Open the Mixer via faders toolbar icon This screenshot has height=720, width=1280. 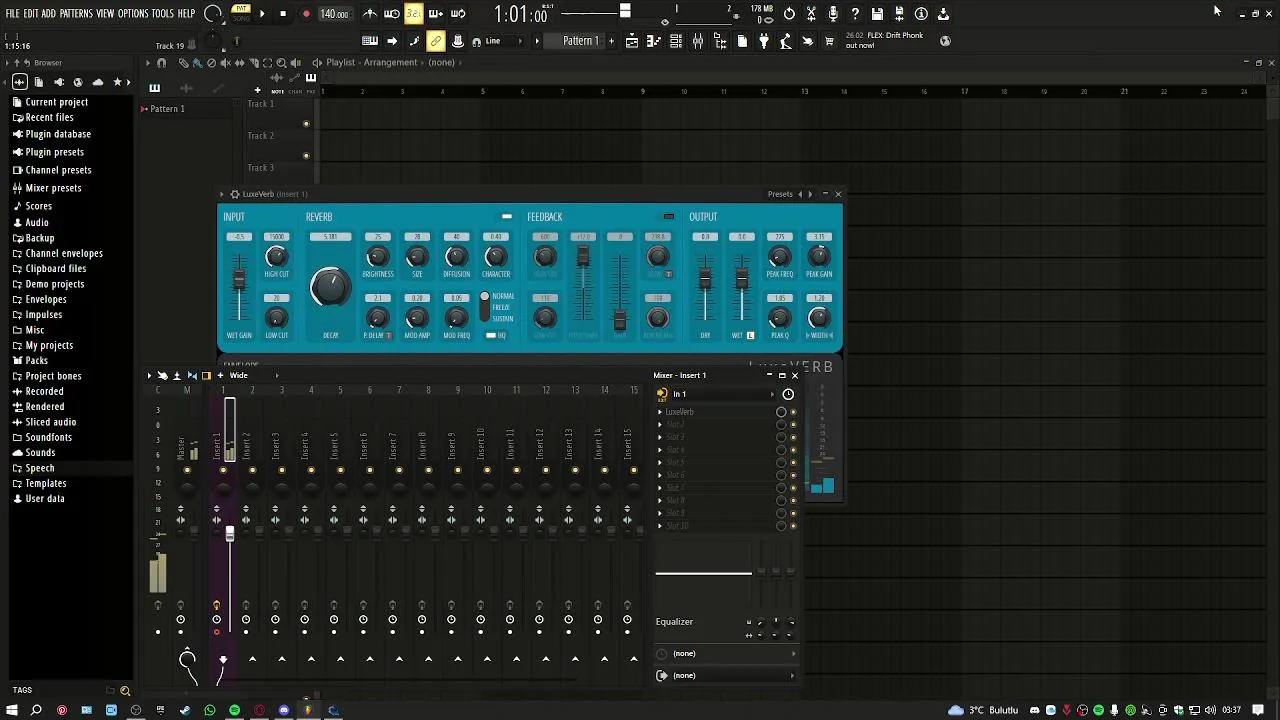coord(697,41)
